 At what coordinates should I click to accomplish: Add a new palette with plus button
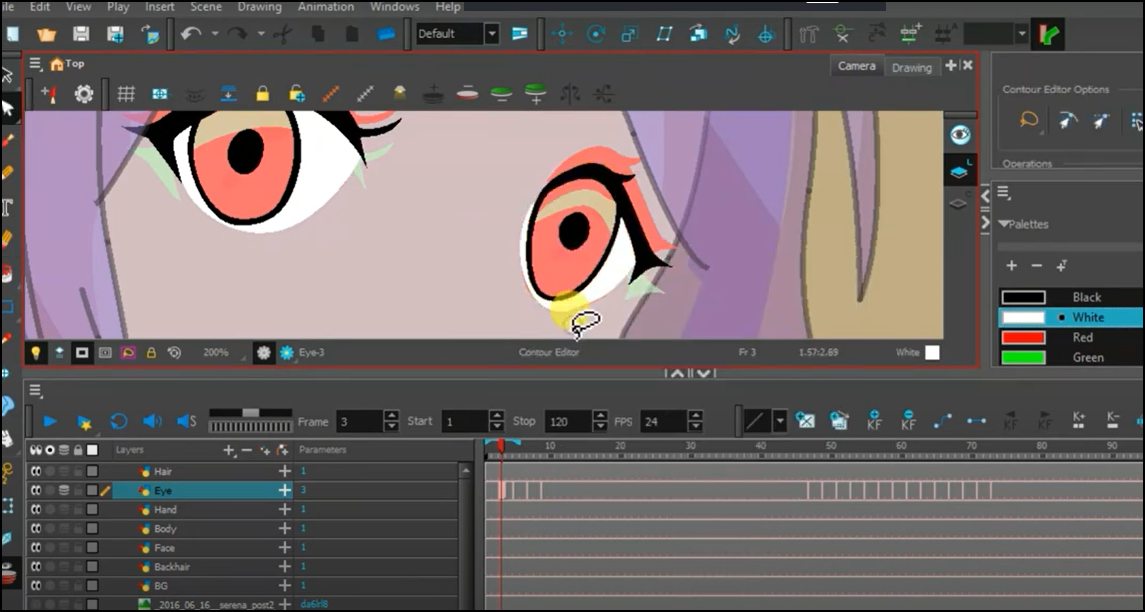(x=1011, y=266)
